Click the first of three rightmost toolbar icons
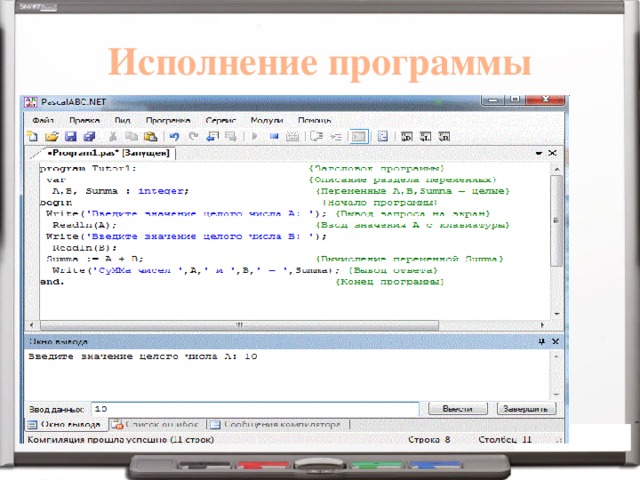This screenshot has height=480, width=640. [407, 136]
